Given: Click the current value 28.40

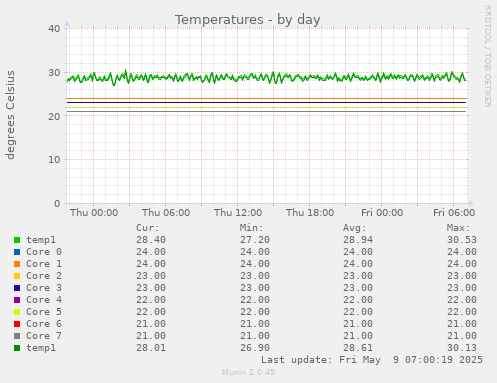Looking at the screenshot, I should 151,240.
